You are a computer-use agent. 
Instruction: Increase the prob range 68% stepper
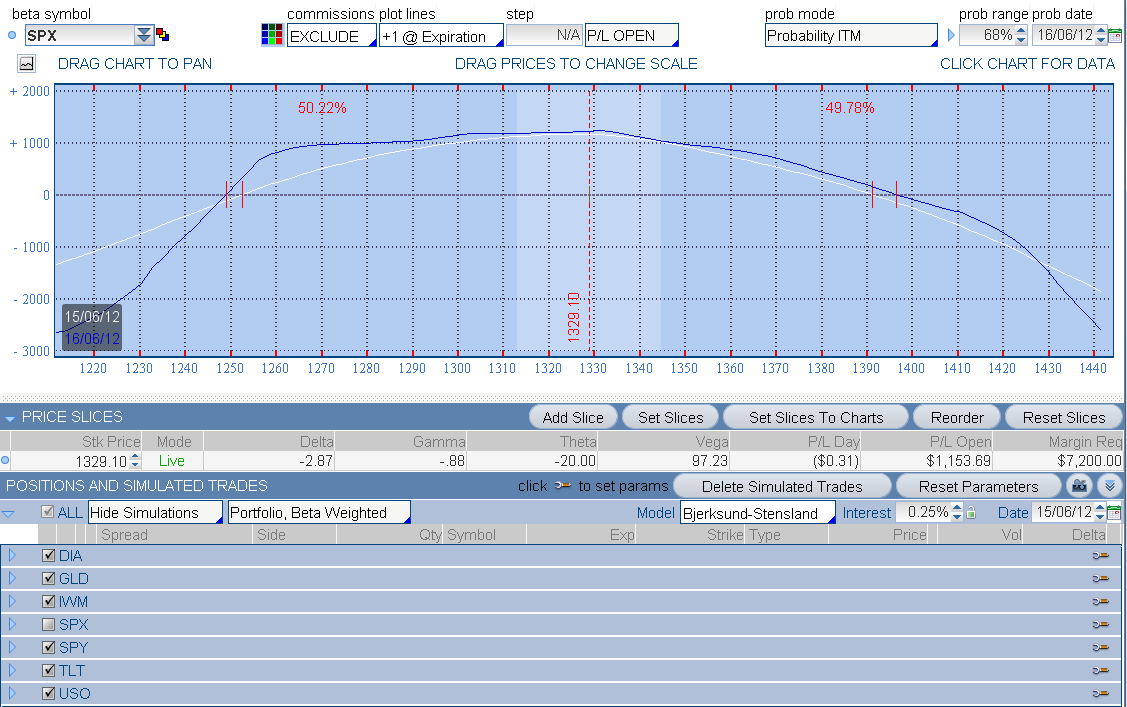[1021, 30]
